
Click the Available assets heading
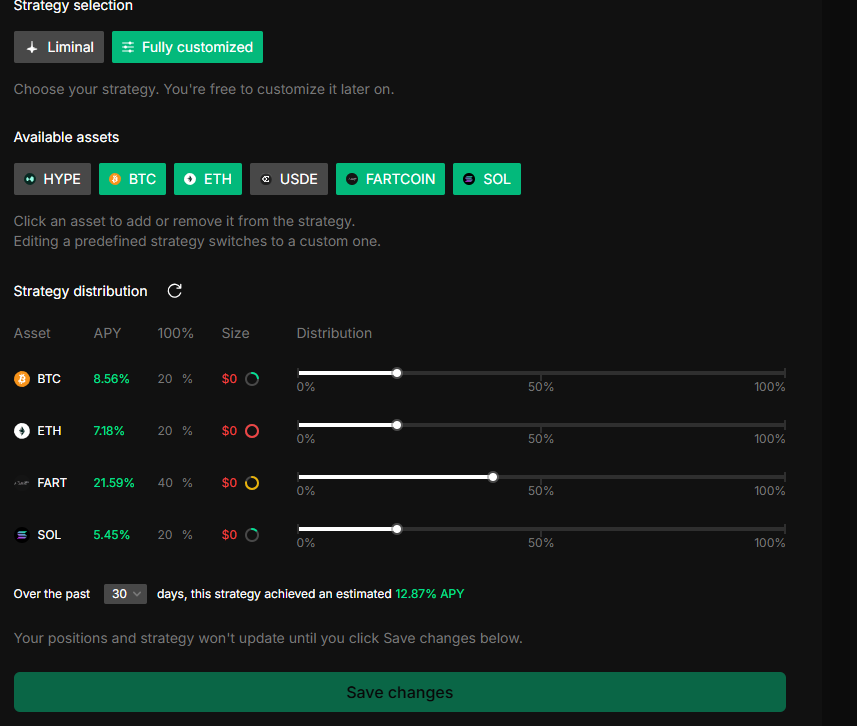(66, 137)
